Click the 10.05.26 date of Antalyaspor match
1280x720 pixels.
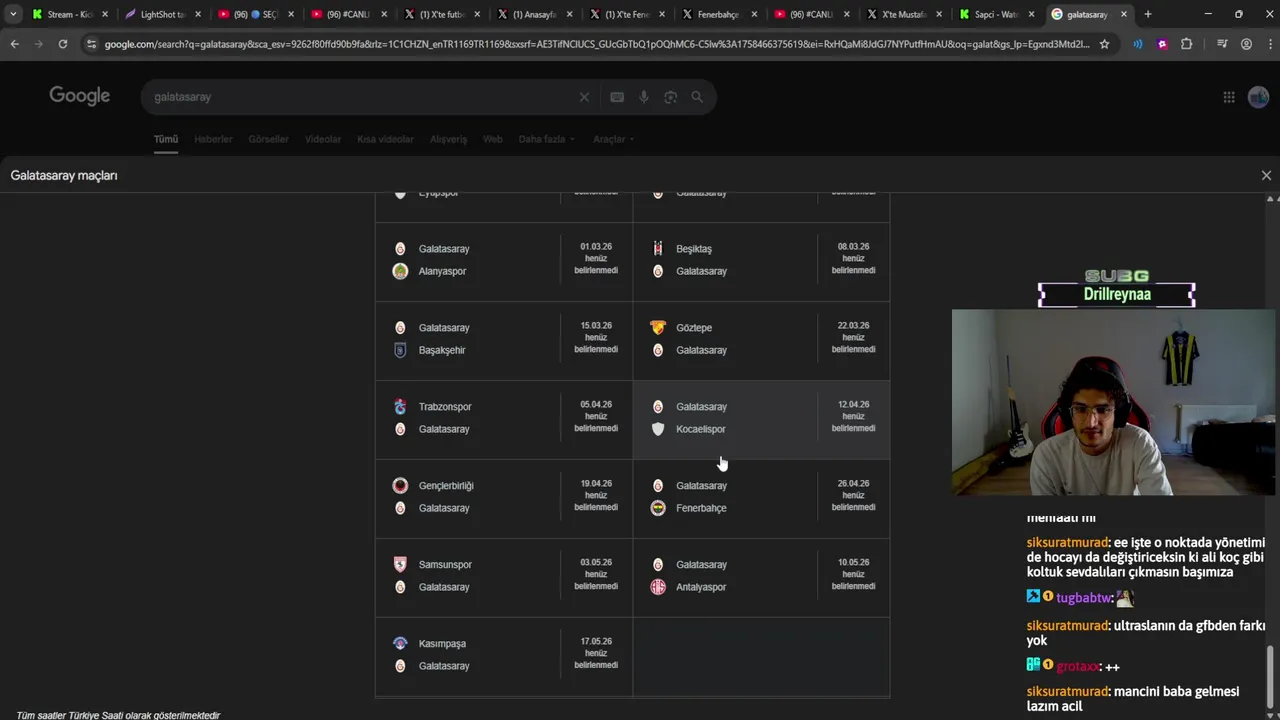(x=853, y=562)
